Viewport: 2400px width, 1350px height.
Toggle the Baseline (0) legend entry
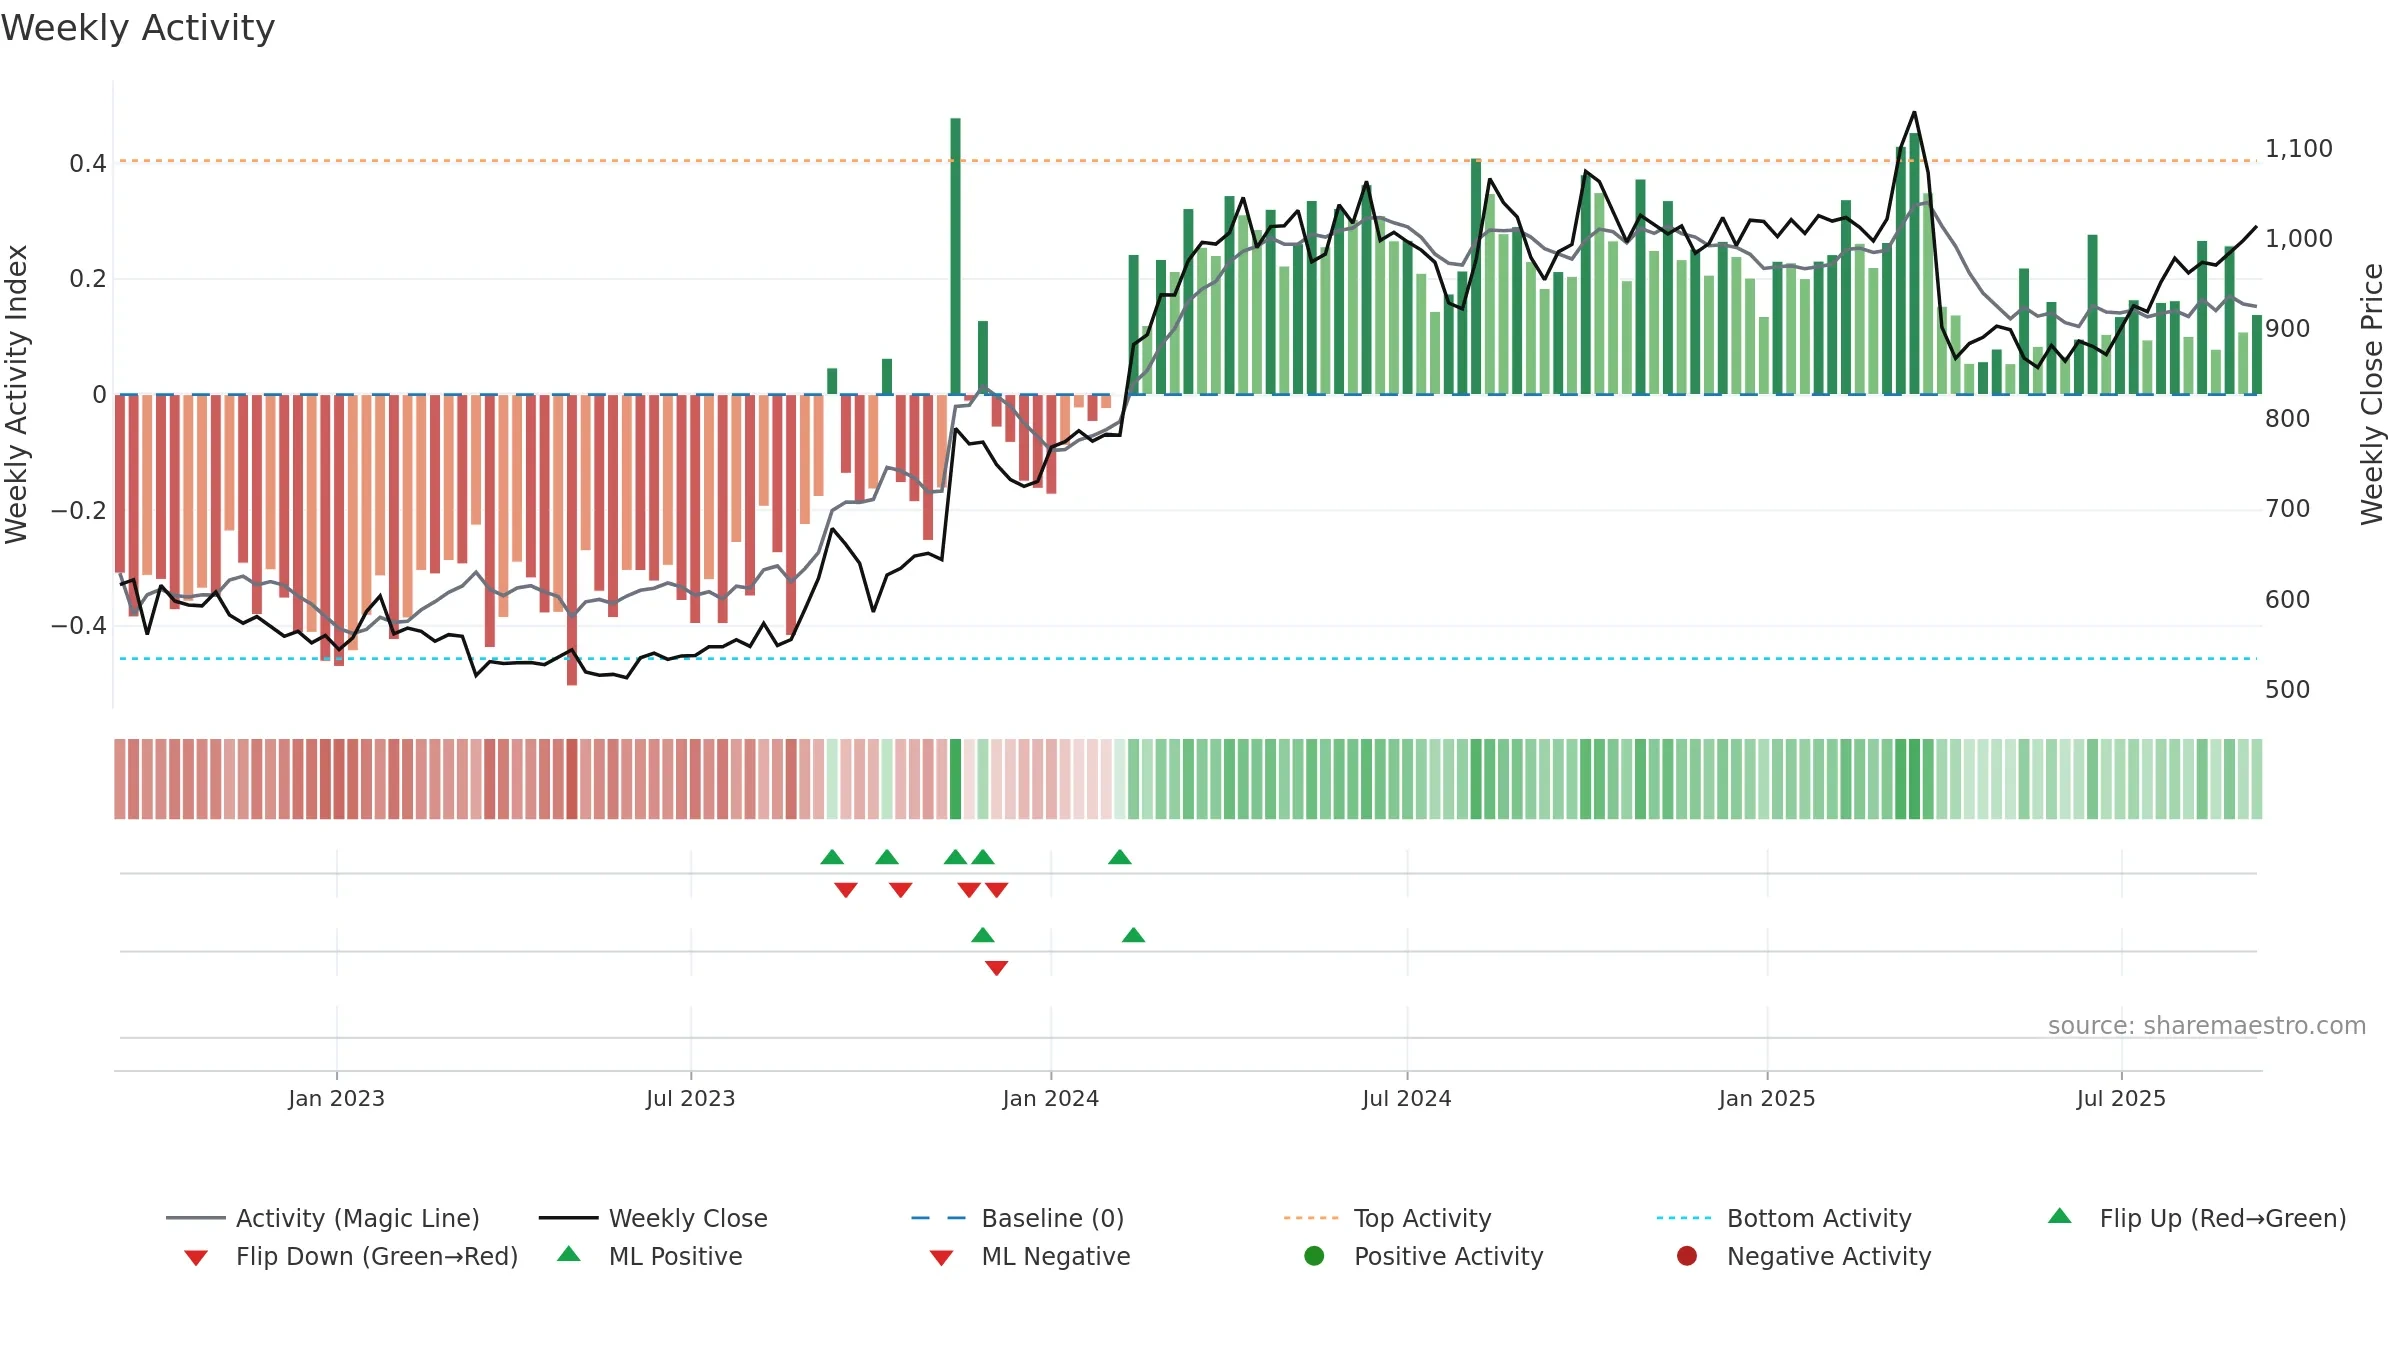pyautogui.click(x=1018, y=1218)
